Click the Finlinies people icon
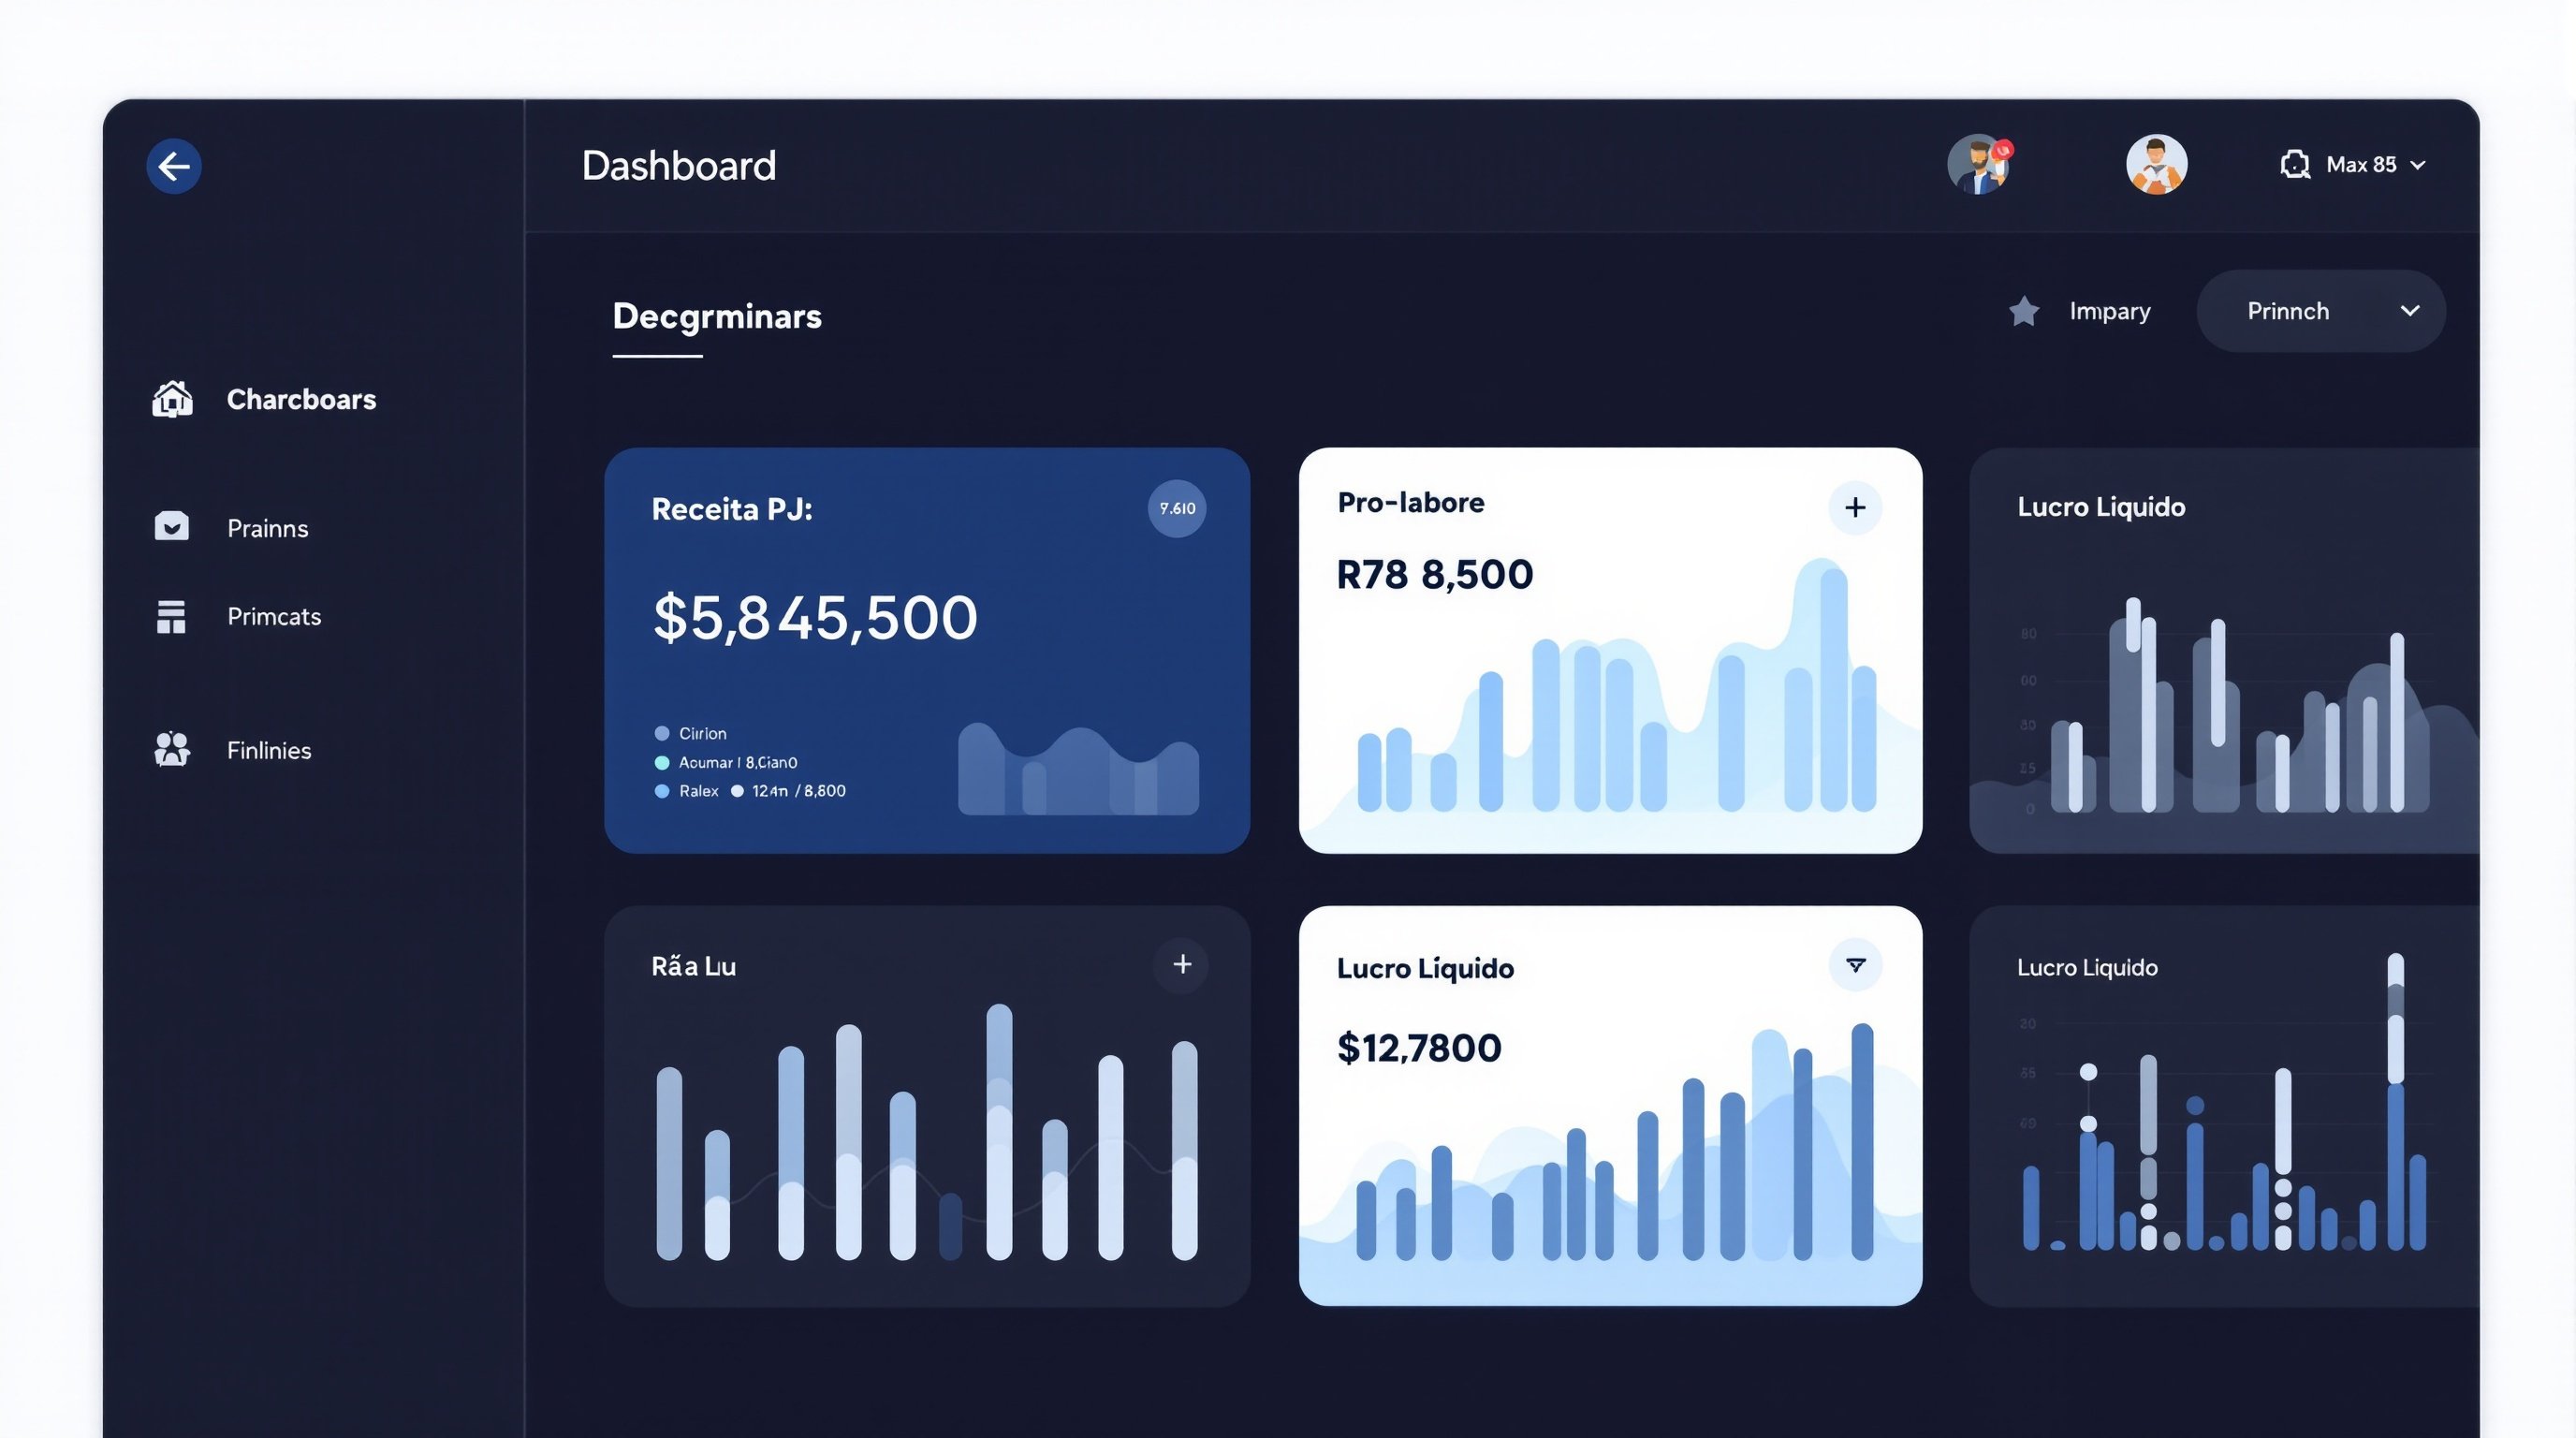This screenshot has height=1438, width=2576. (171, 749)
